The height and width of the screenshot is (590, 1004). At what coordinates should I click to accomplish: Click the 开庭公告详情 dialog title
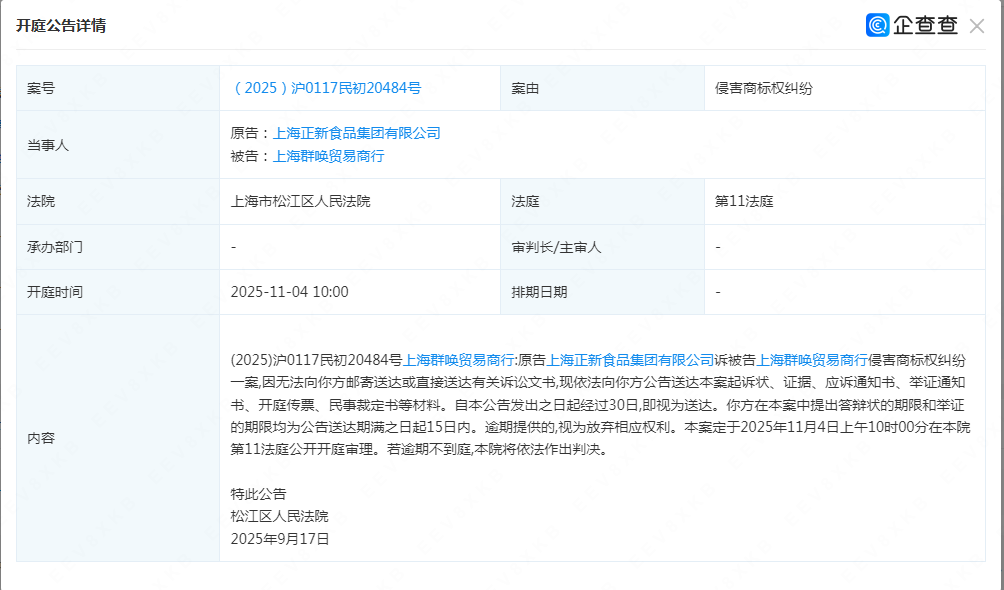(x=61, y=26)
